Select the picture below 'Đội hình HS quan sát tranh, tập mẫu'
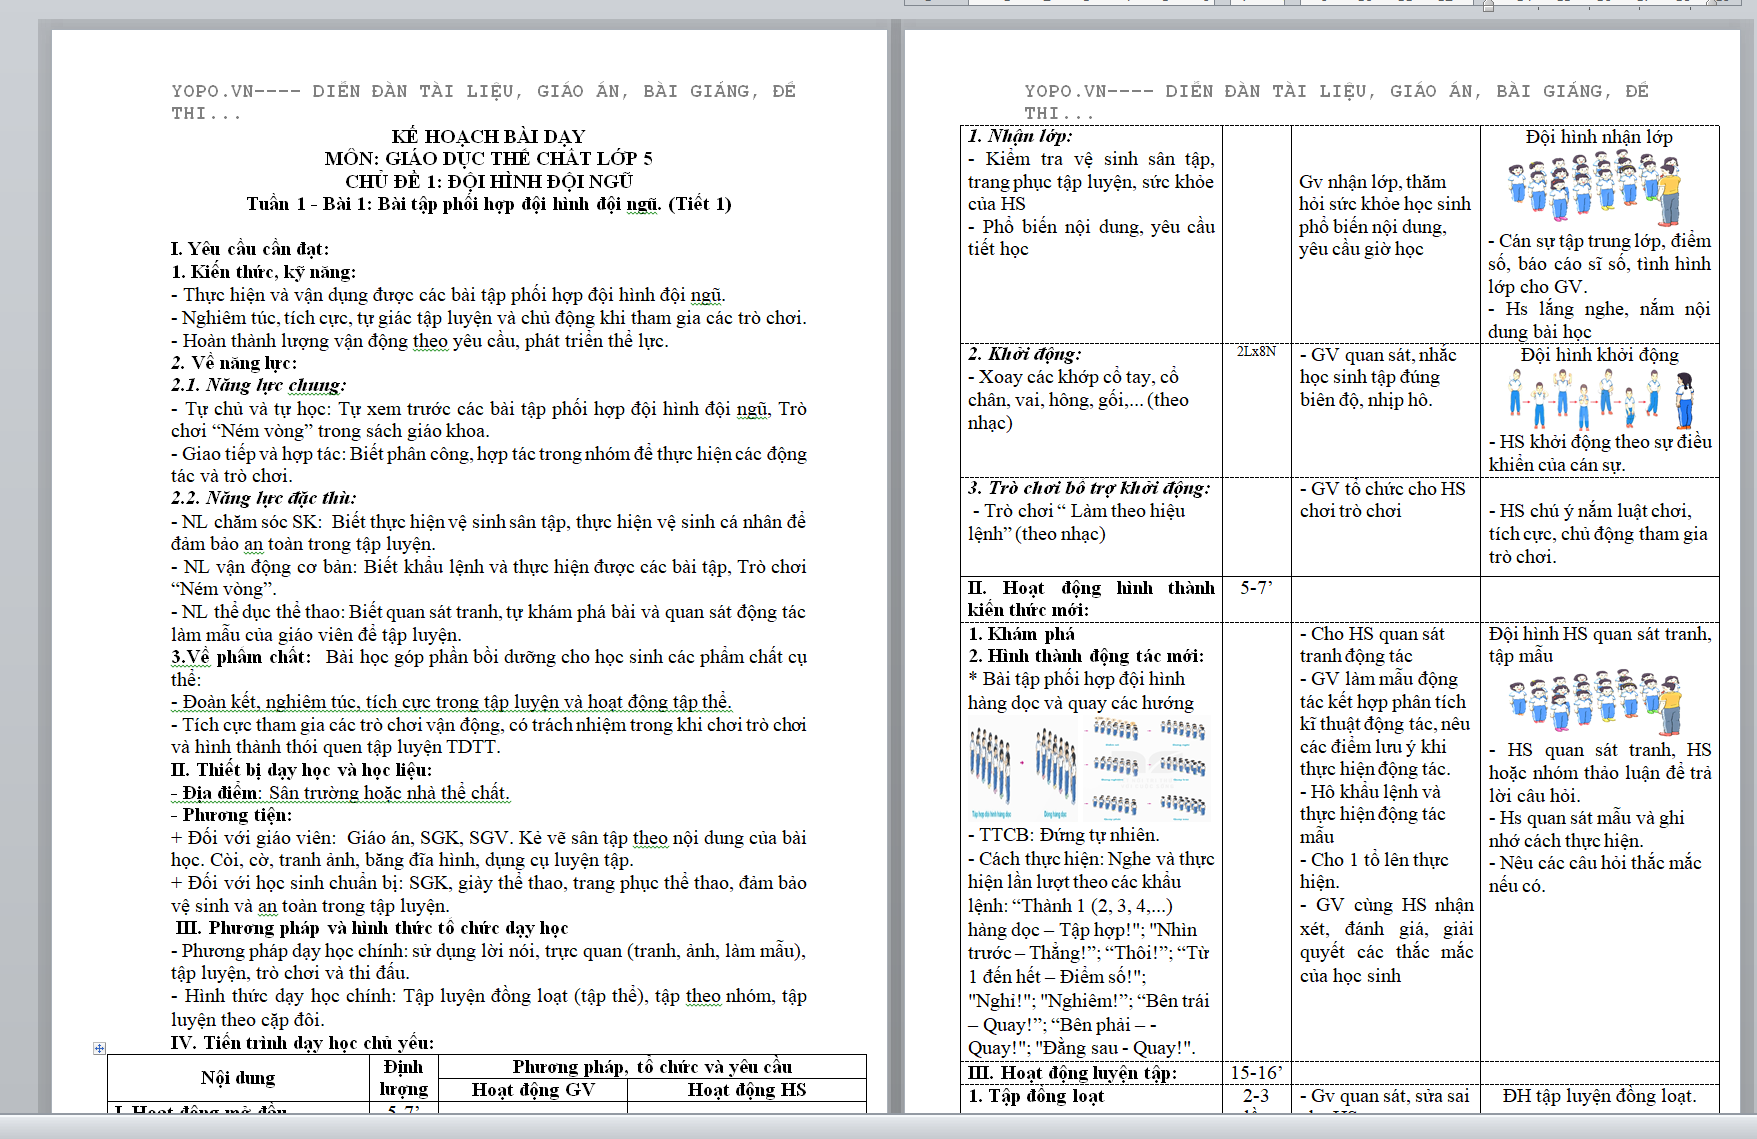This screenshot has width=1757, height=1139. coord(1594,705)
